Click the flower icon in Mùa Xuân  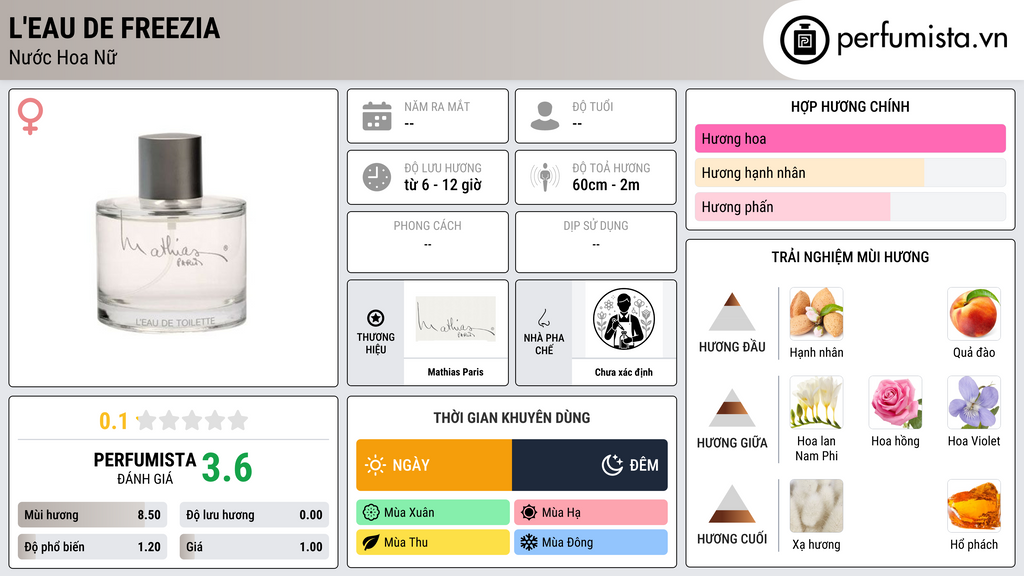coord(371,513)
